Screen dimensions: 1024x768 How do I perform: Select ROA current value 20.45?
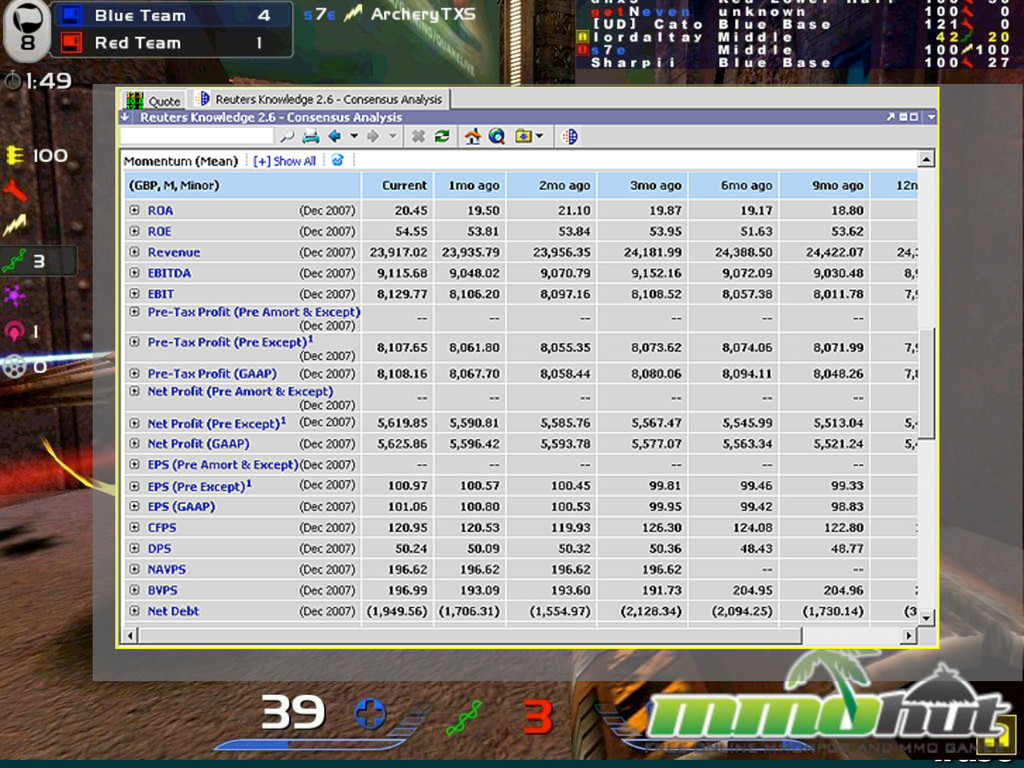tap(411, 210)
